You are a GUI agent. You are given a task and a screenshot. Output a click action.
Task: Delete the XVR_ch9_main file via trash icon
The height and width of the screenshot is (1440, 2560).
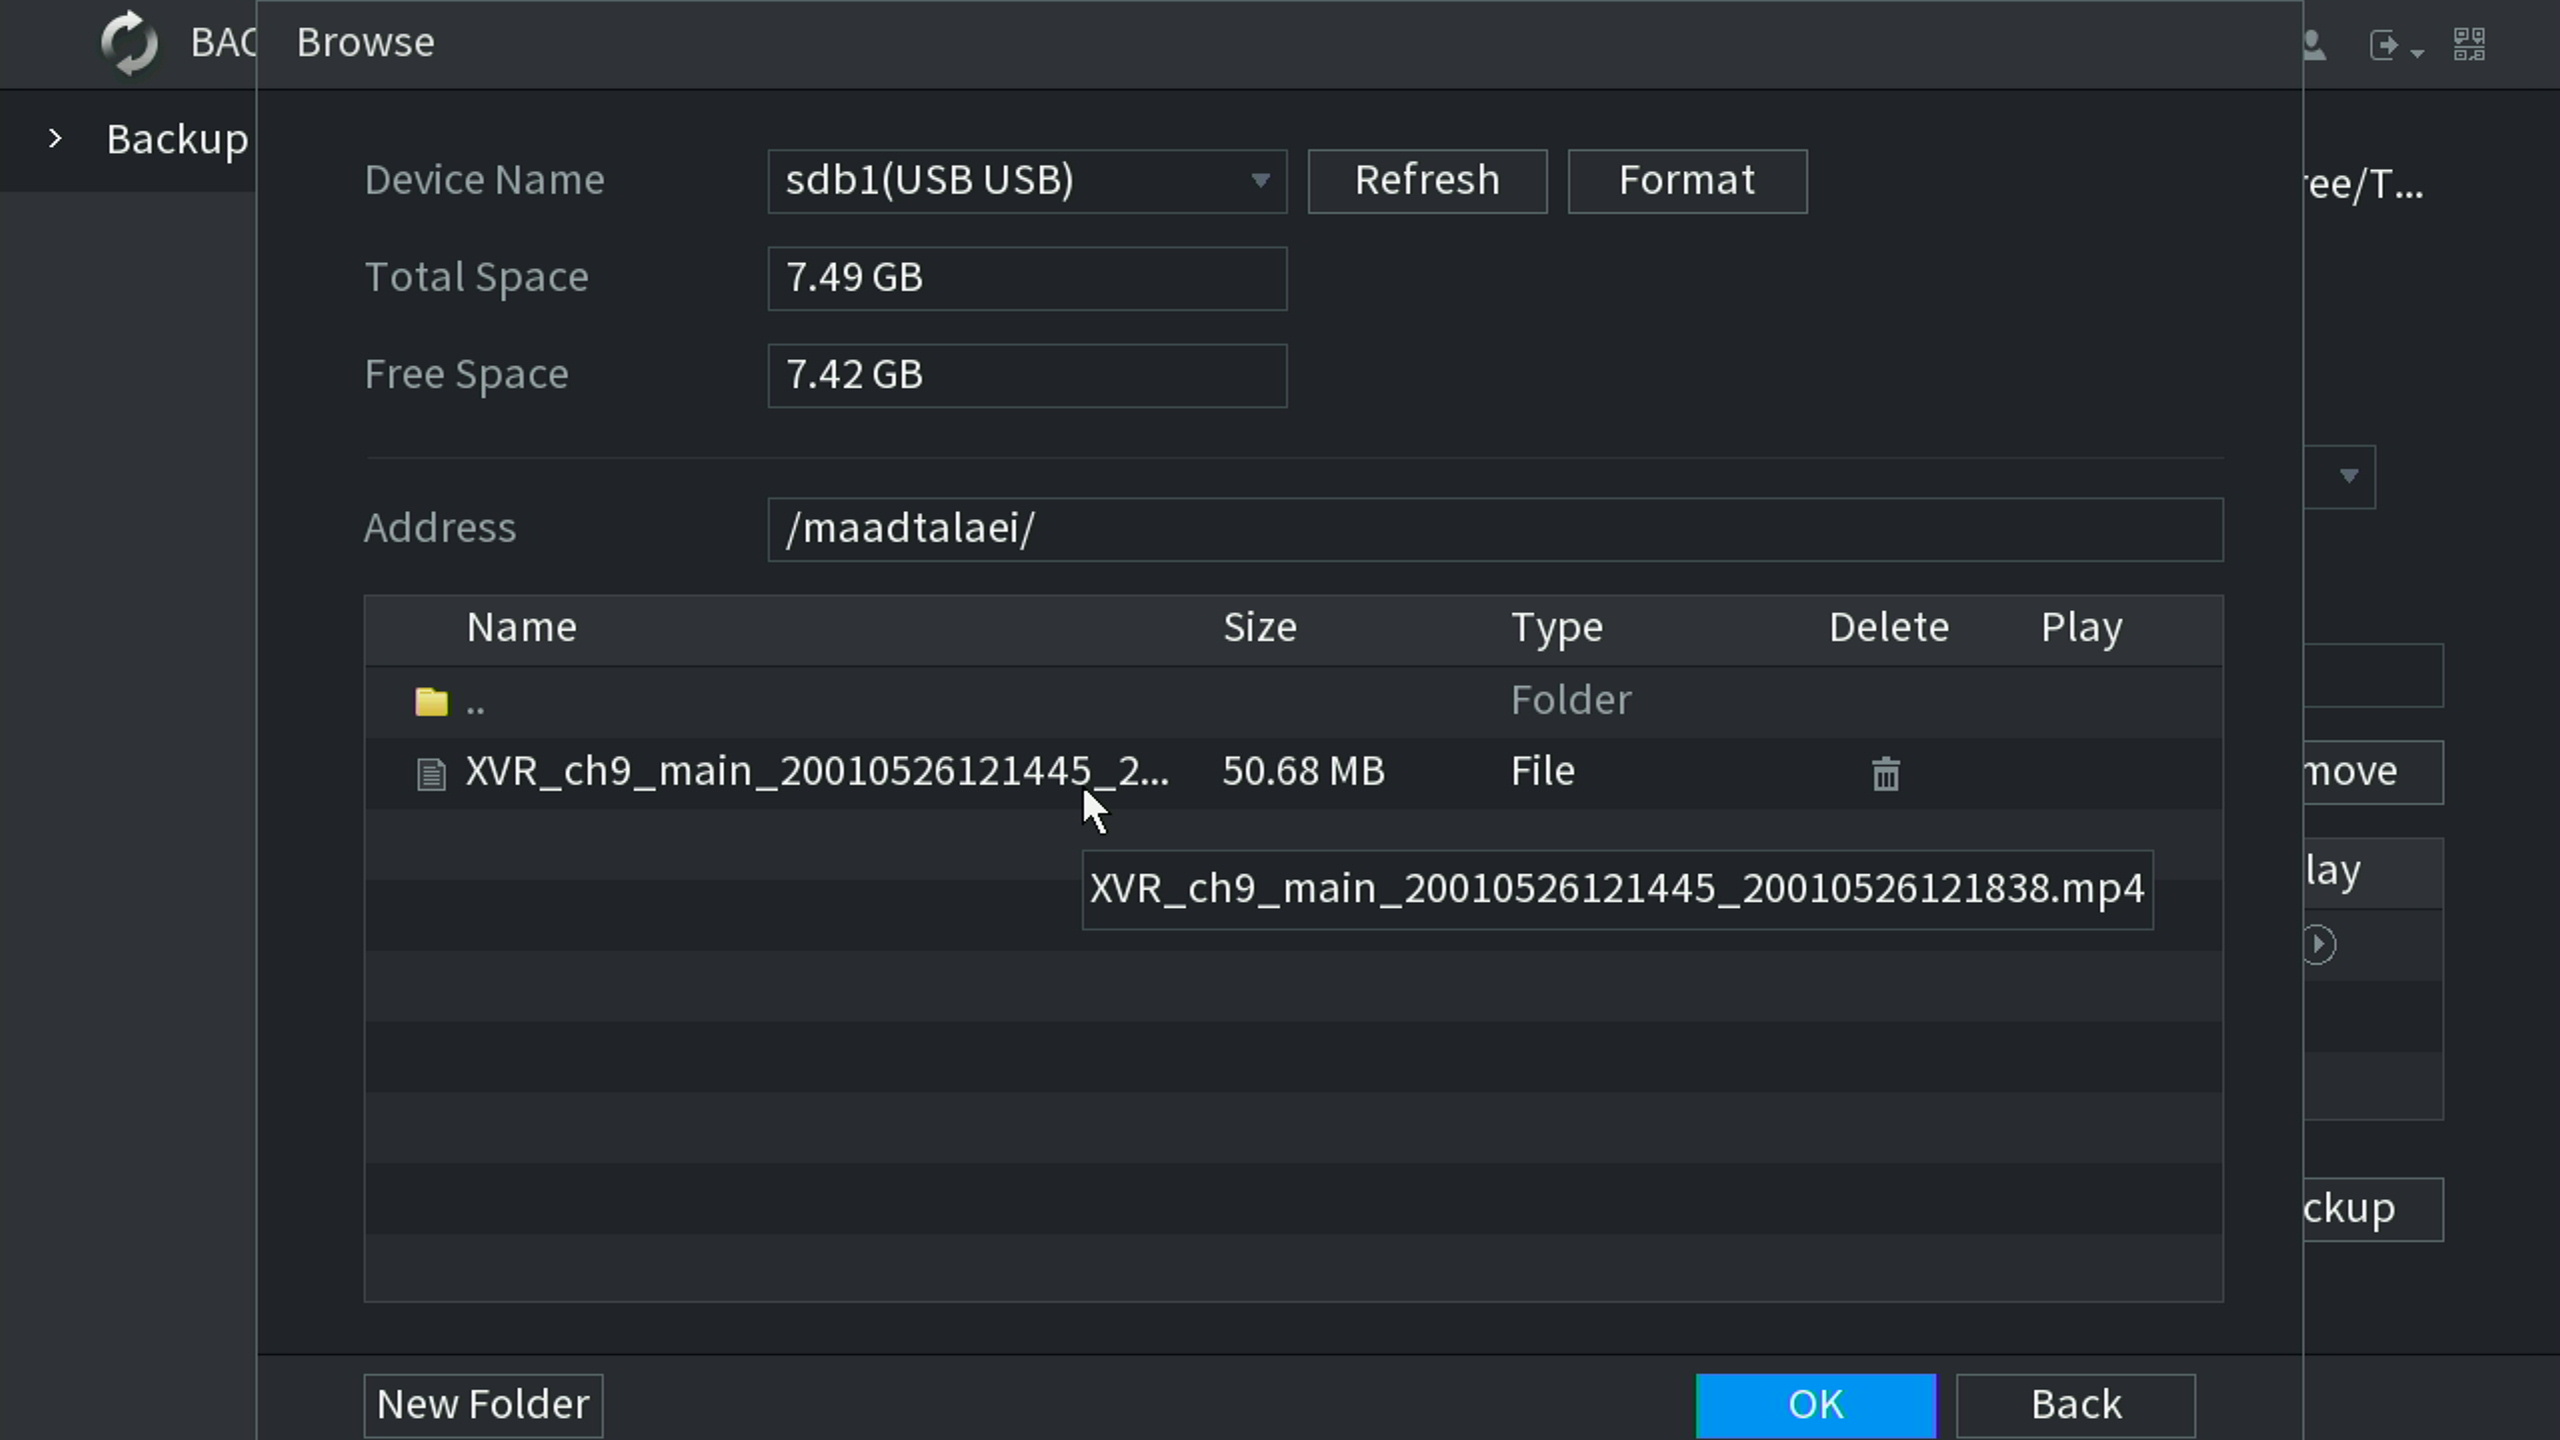pos(1885,773)
